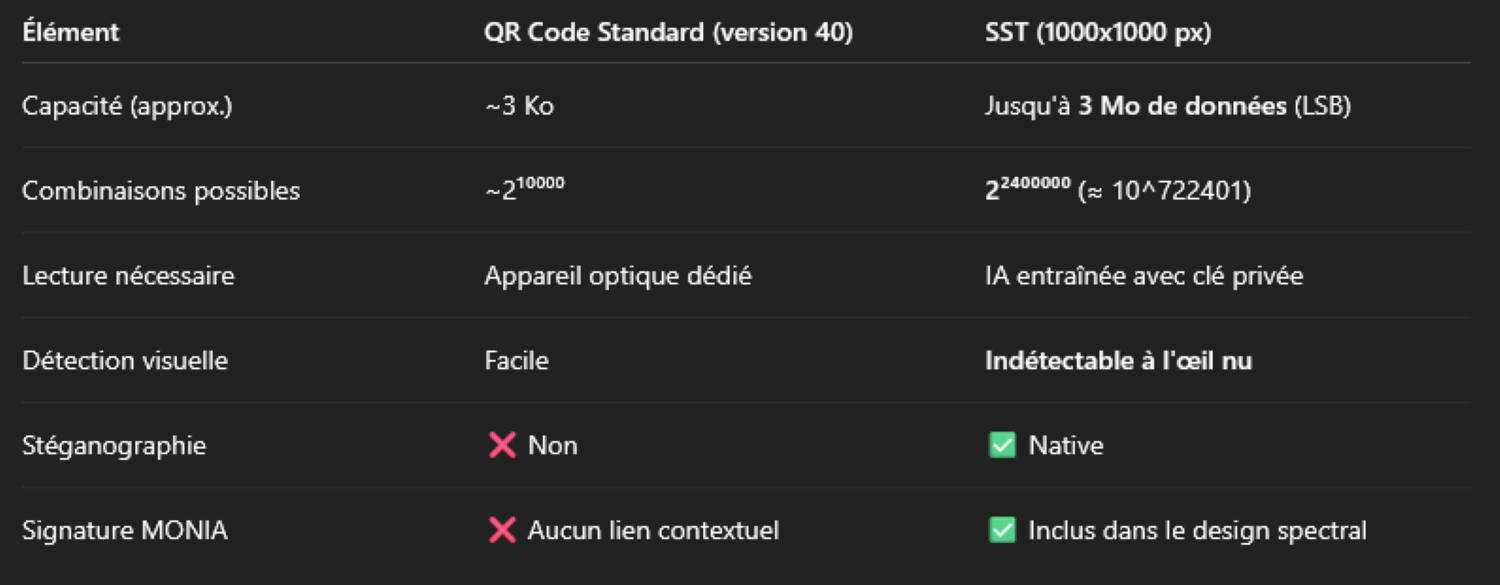1500x585 pixels.
Task: Select the "QR Code Standard (version 40)" header
Action: (x=668, y=32)
